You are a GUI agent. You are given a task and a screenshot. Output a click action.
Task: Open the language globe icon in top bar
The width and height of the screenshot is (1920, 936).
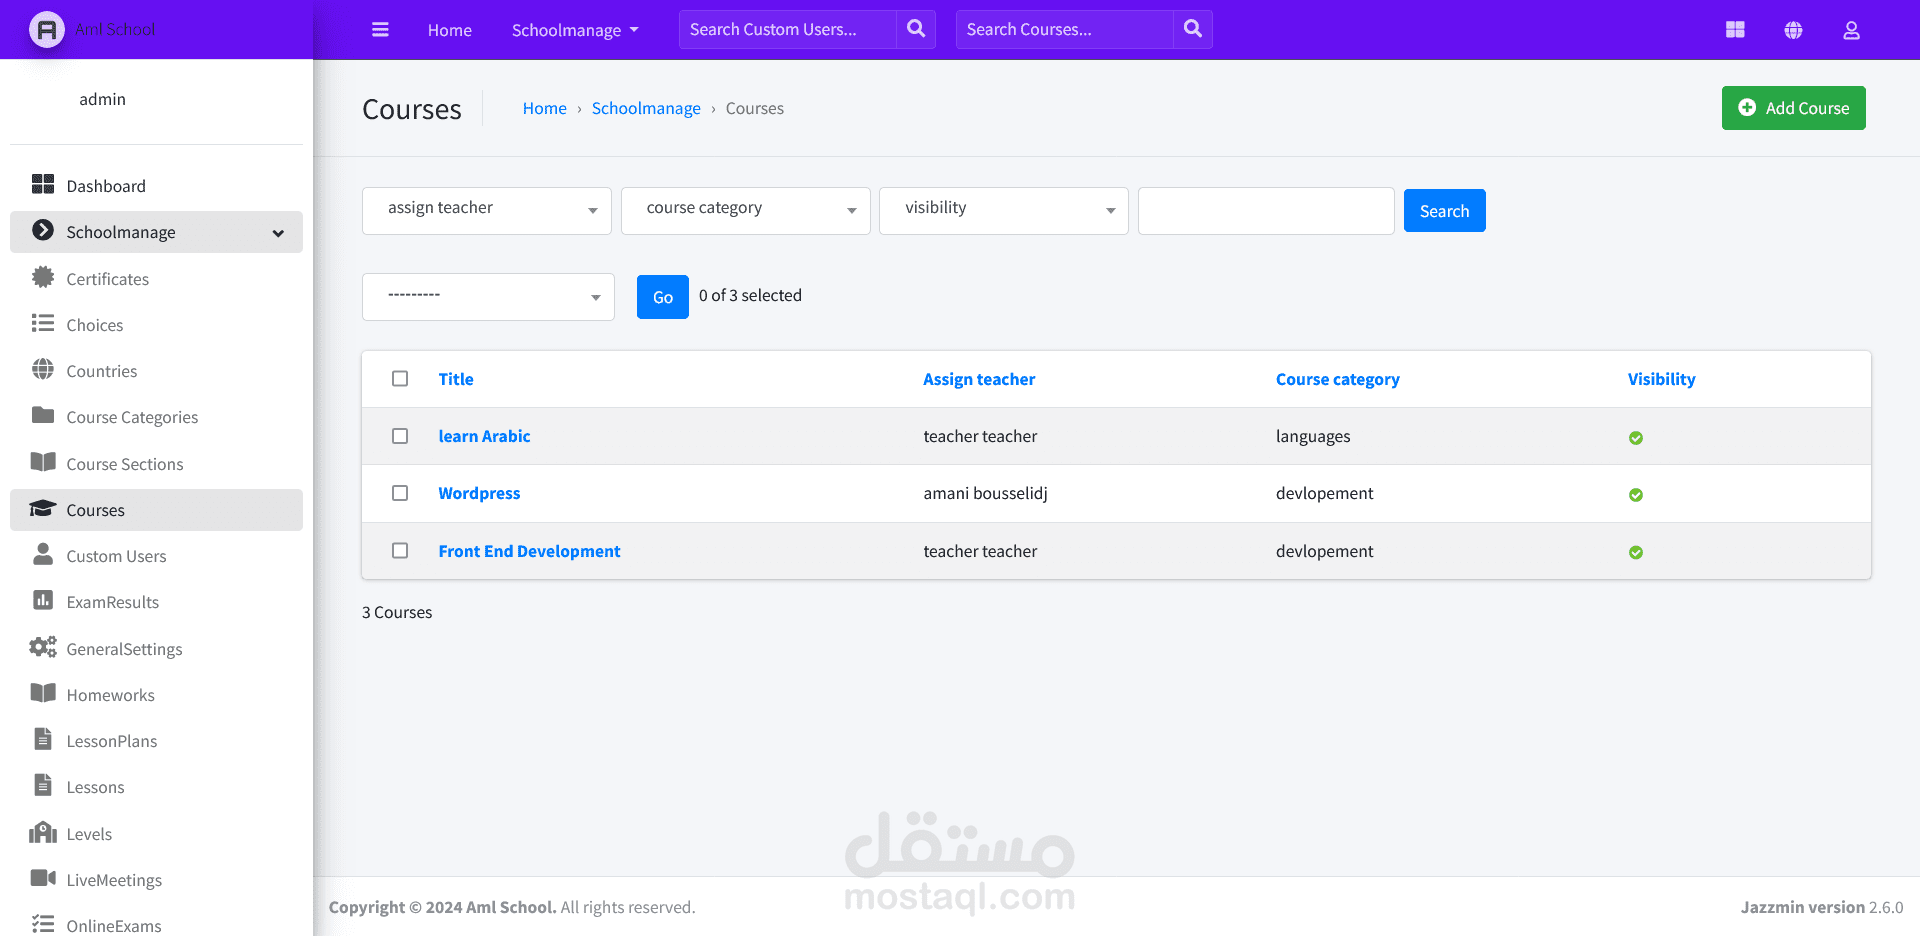point(1794,30)
